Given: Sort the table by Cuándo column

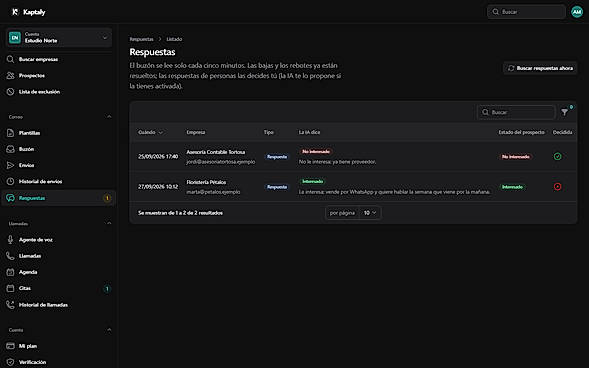Looking at the screenshot, I should pos(150,132).
